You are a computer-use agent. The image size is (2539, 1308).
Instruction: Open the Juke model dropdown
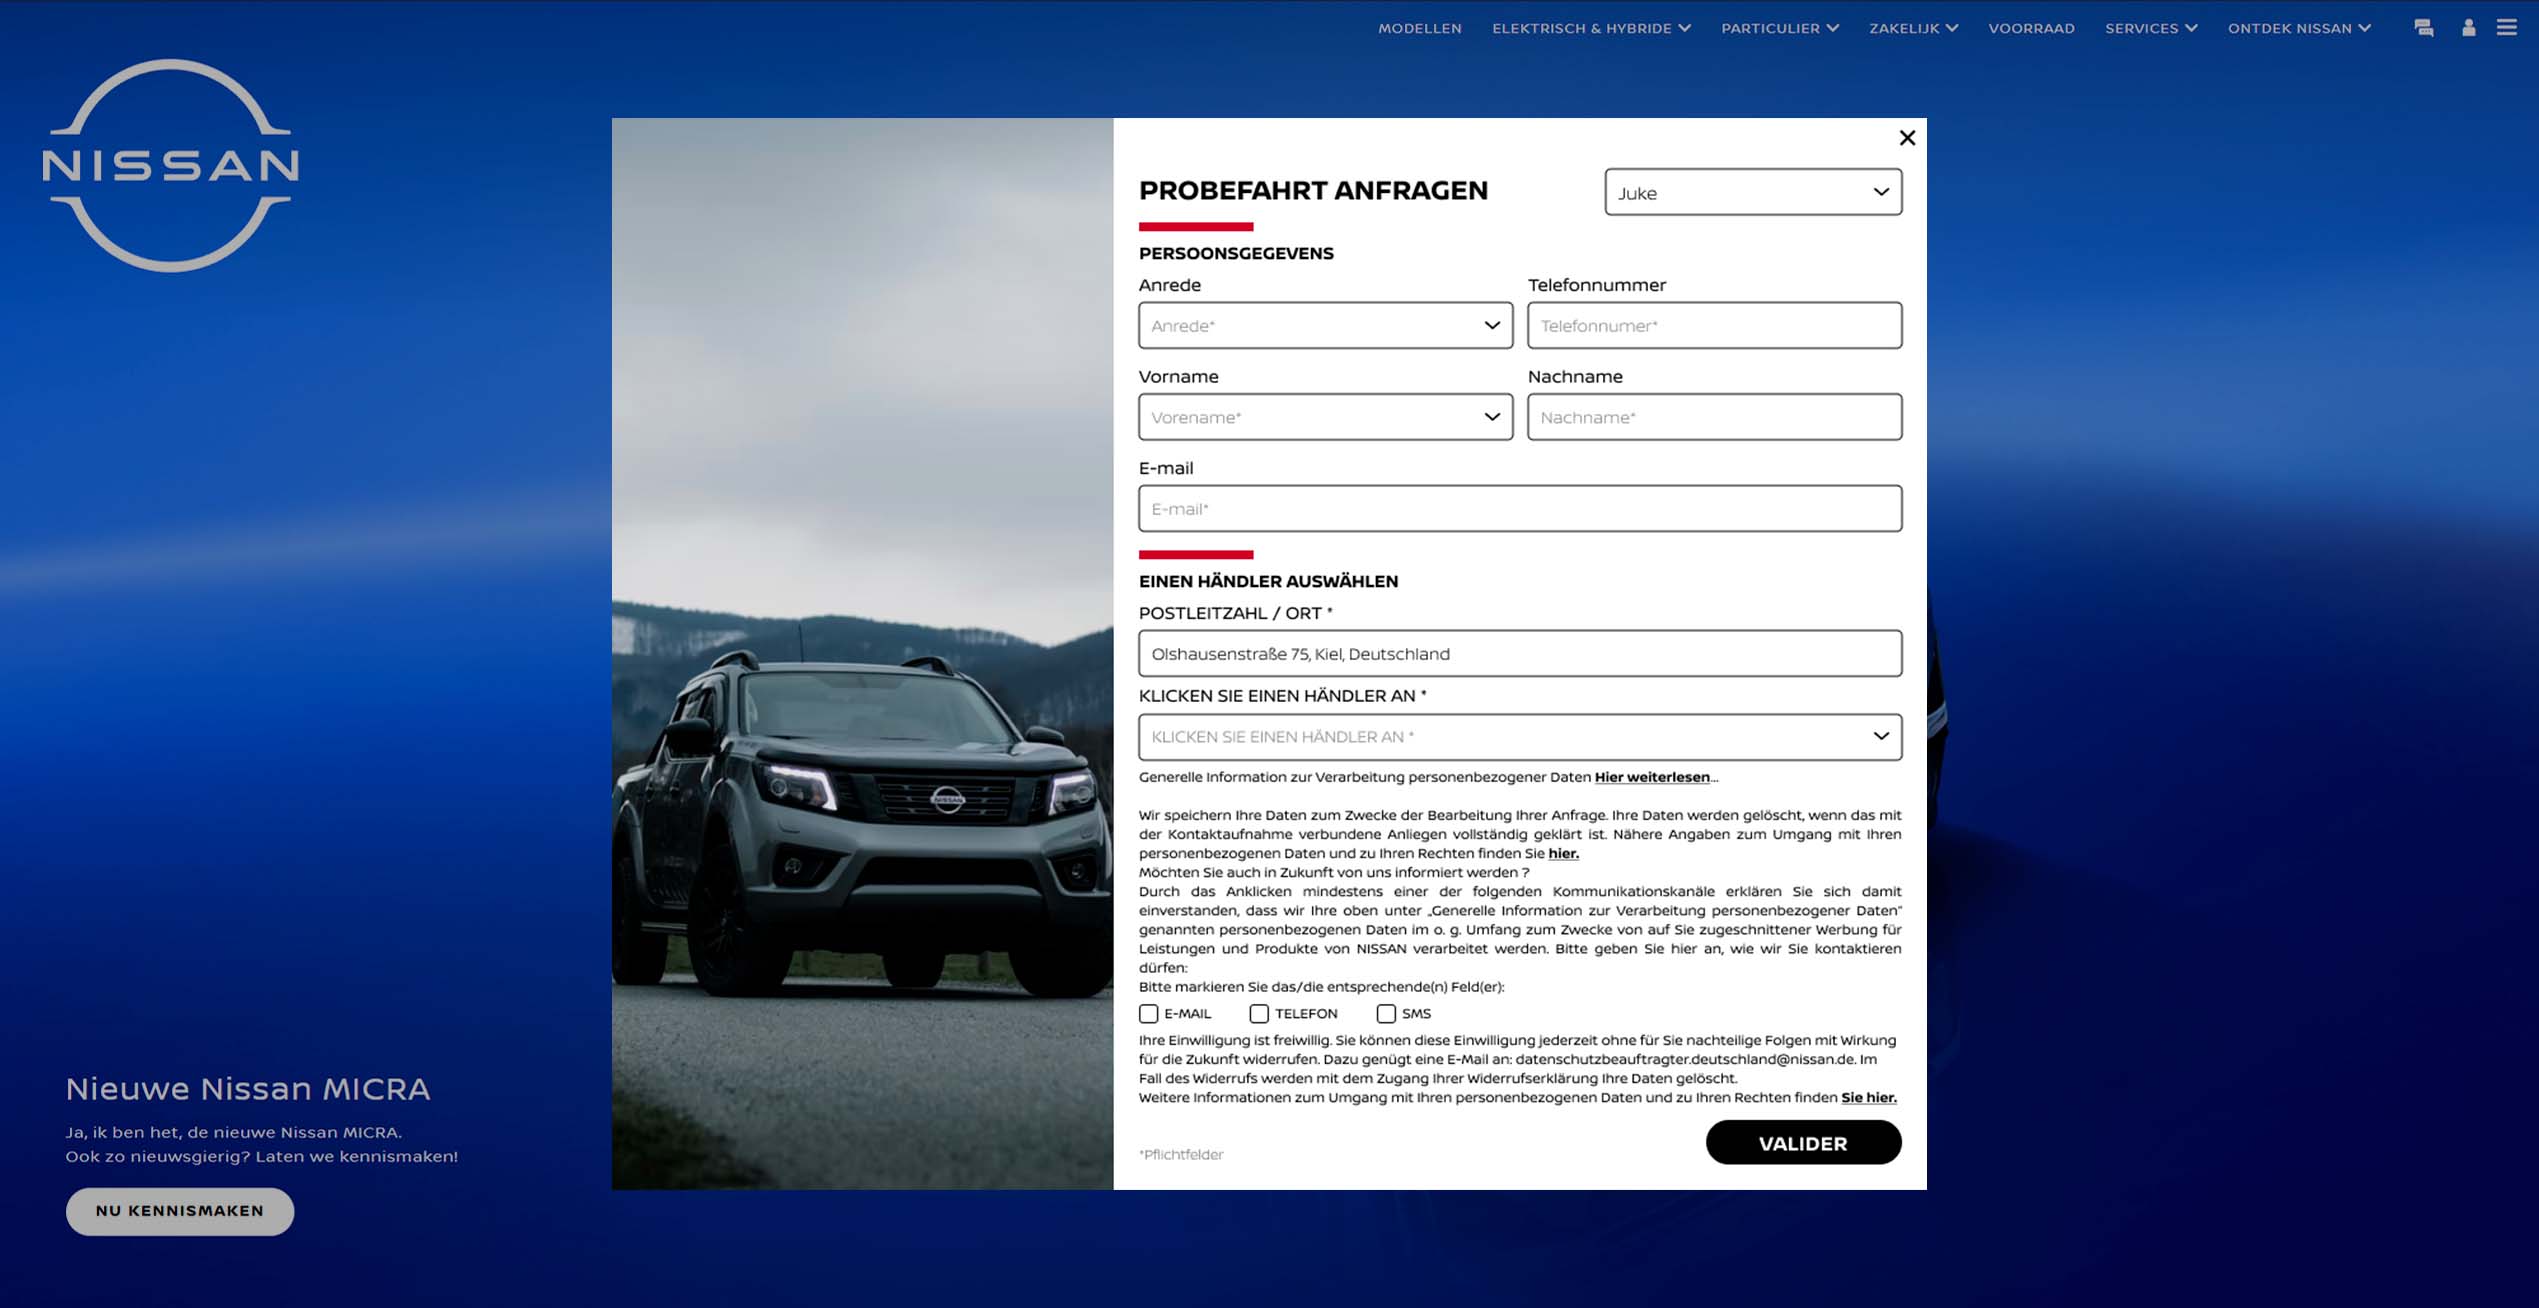[1753, 192]
